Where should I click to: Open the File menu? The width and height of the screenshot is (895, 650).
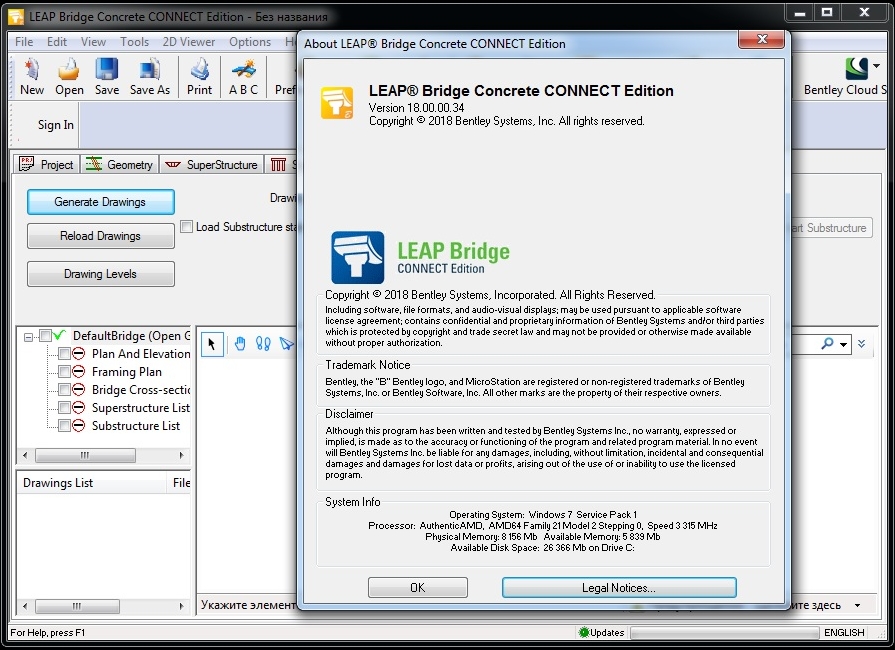(x=24, y=42)
